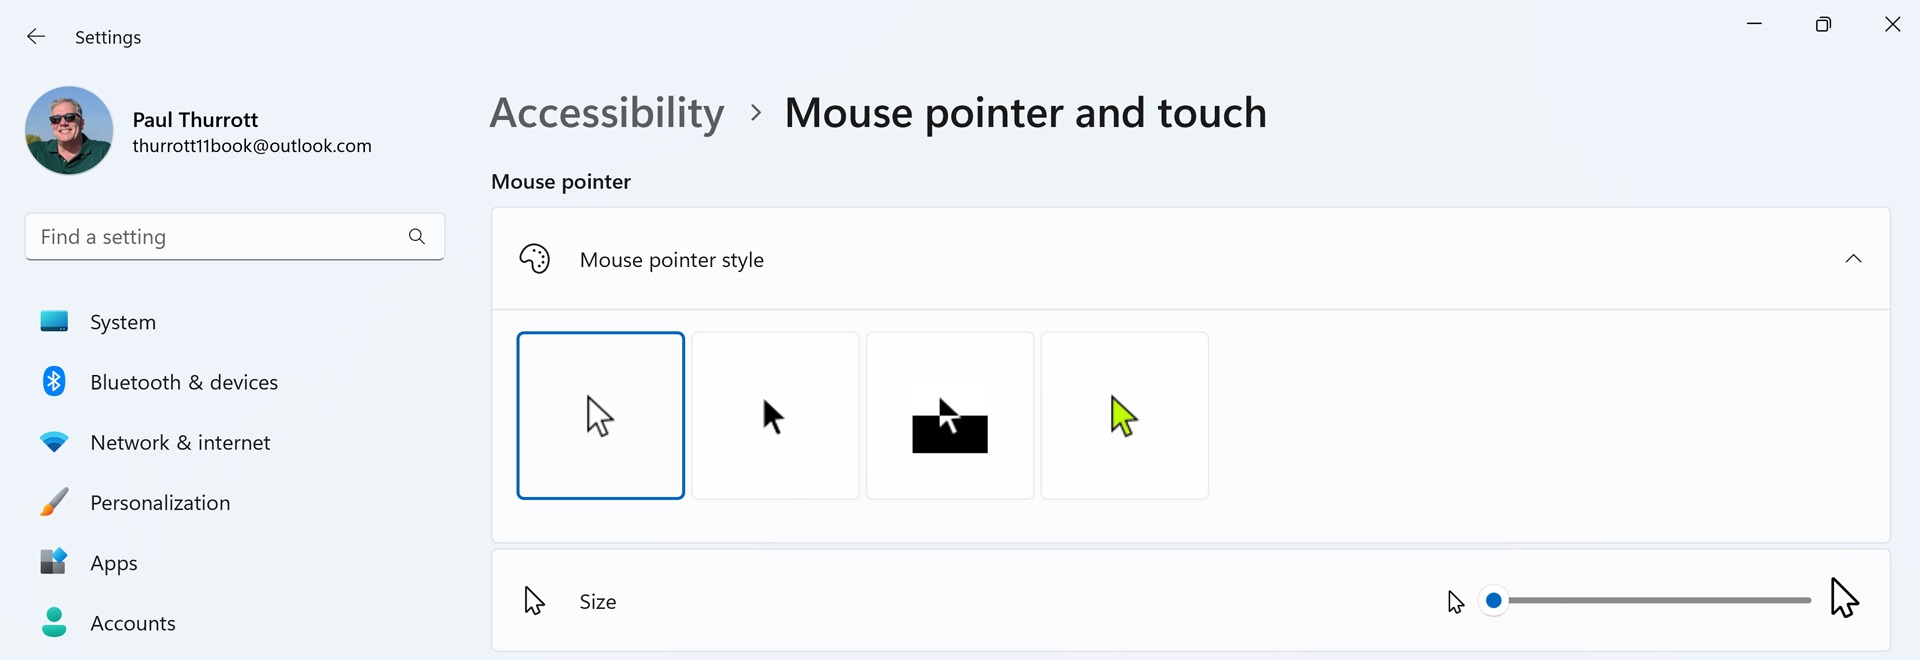Select the custom lime pointer style

pyautogui.click(x=1125, y=416)
